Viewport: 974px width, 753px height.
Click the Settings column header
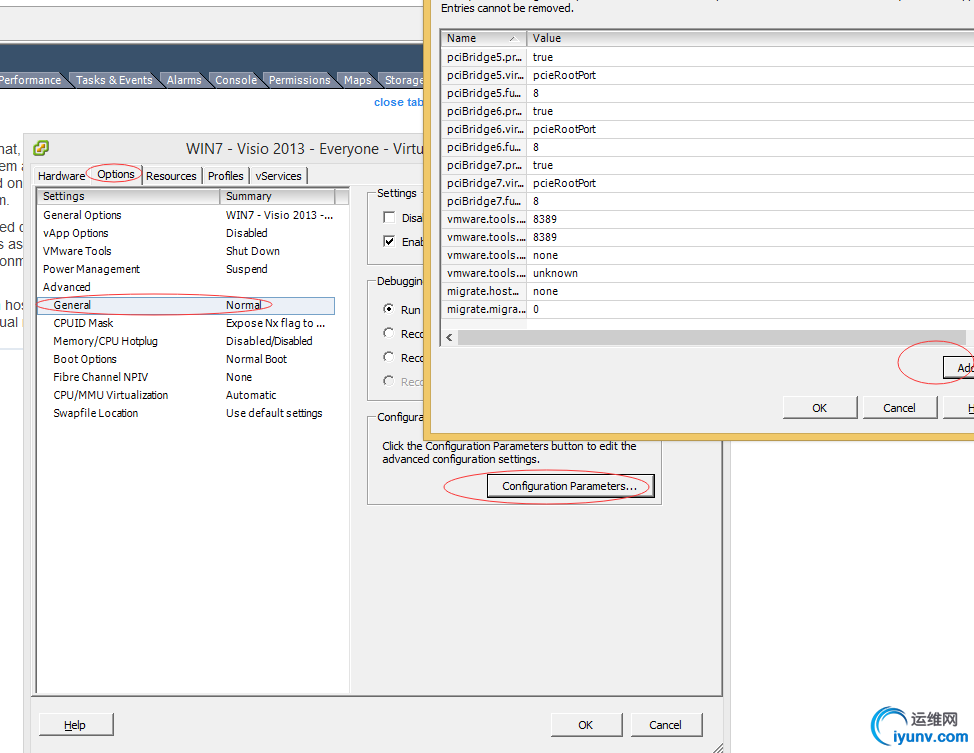tap(129, 196)
